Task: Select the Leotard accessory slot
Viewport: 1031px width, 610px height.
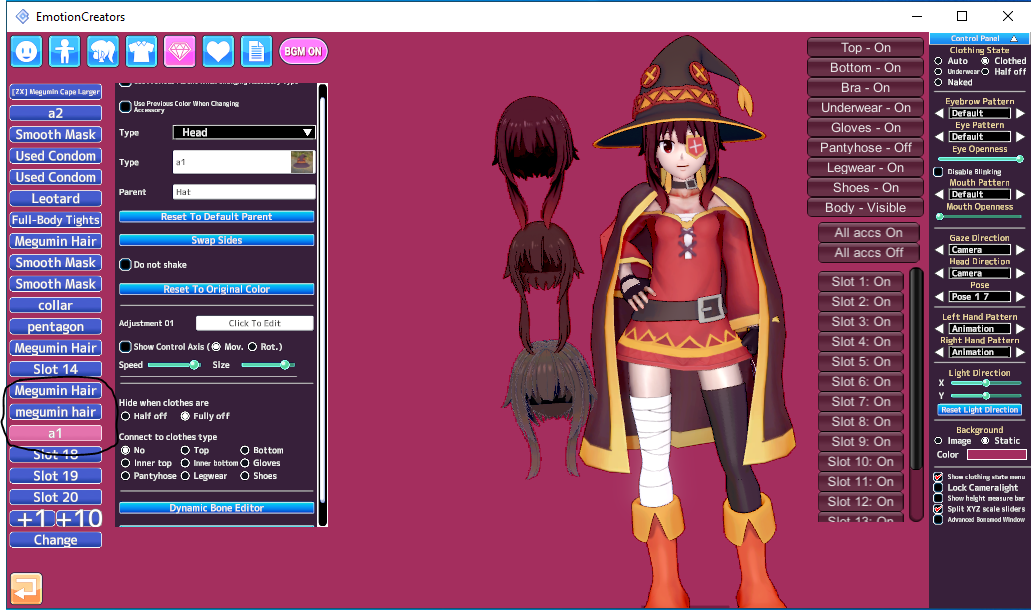Action: click(x=56, y=199)
